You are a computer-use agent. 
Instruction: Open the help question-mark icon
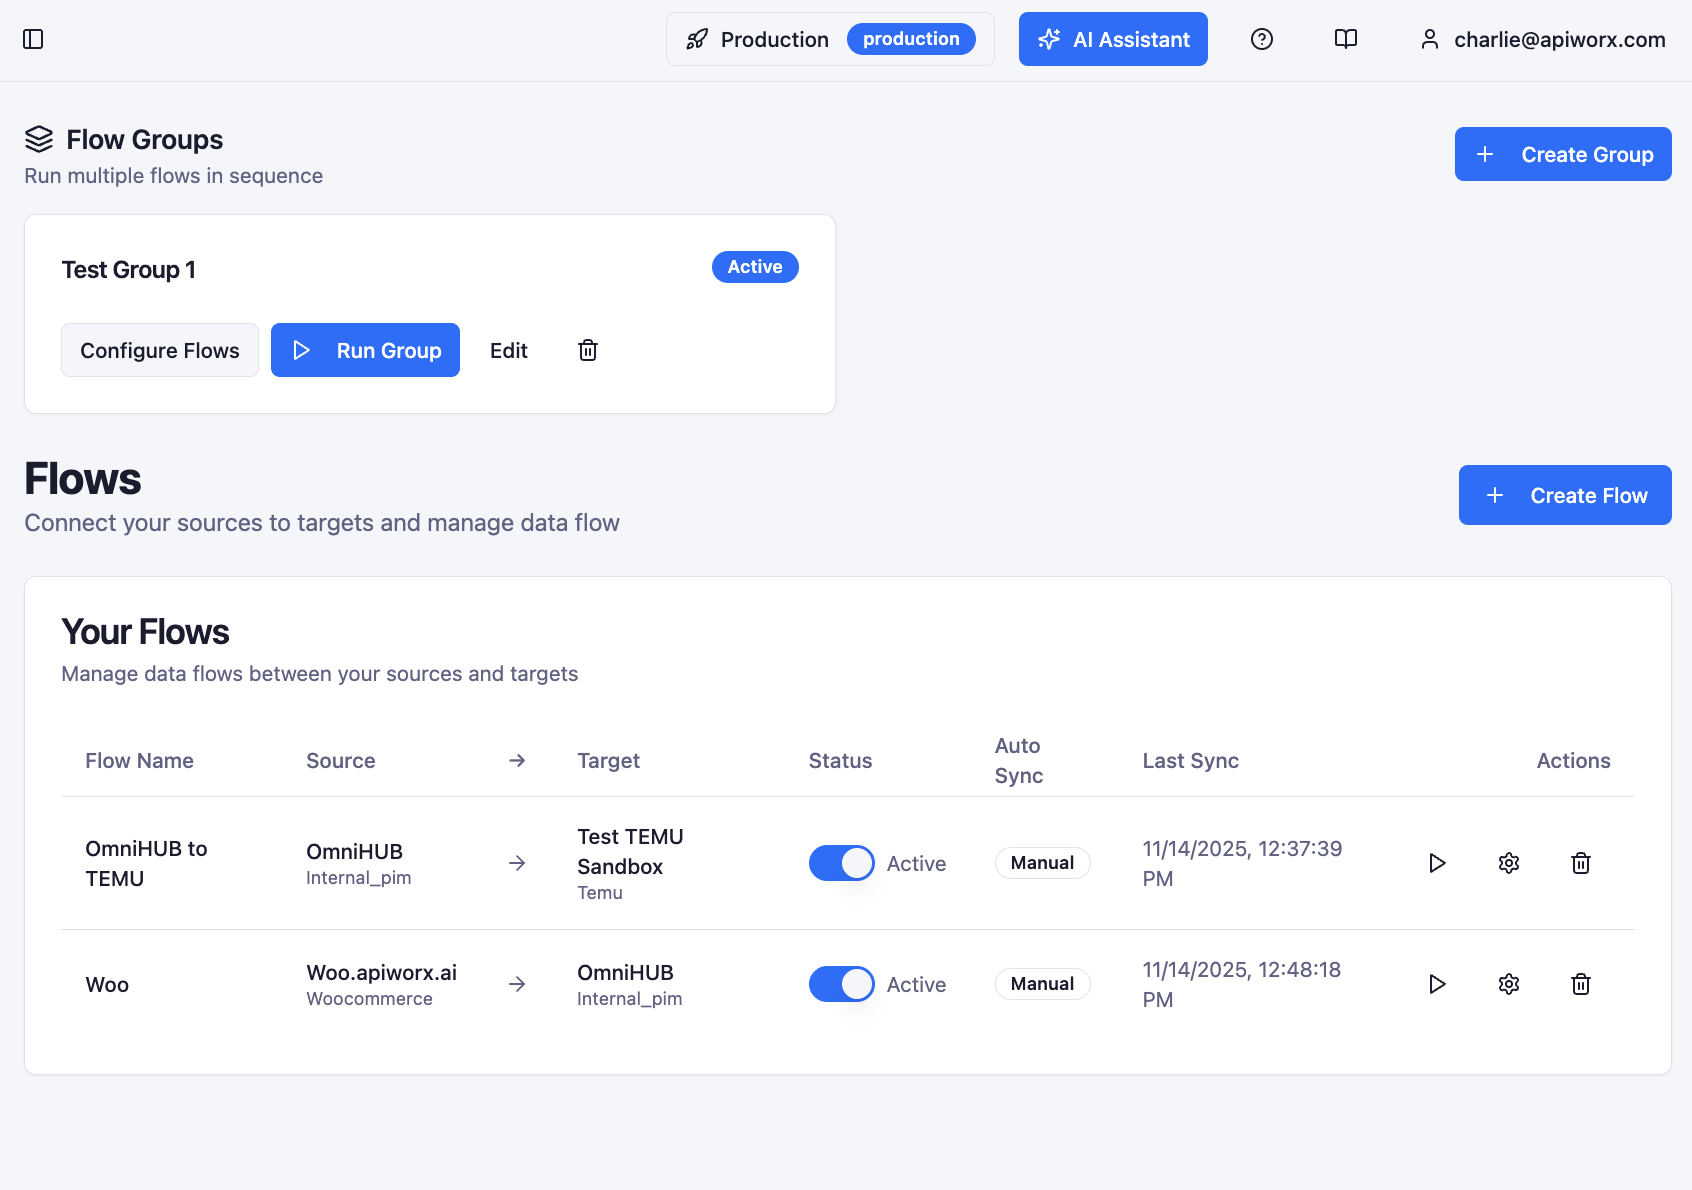click(x=1261, y=39)
